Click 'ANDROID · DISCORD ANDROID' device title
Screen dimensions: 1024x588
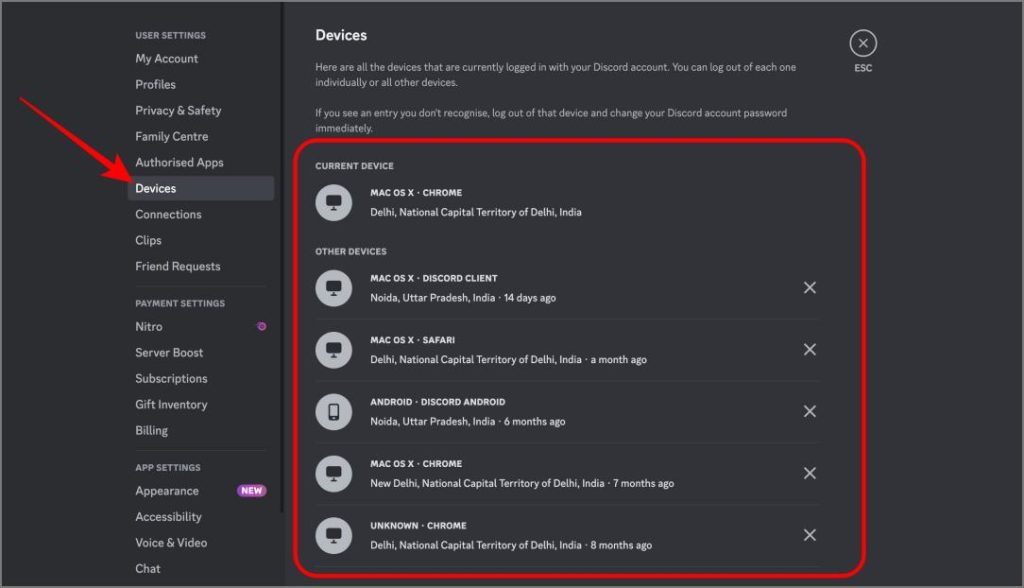point(438,402)
